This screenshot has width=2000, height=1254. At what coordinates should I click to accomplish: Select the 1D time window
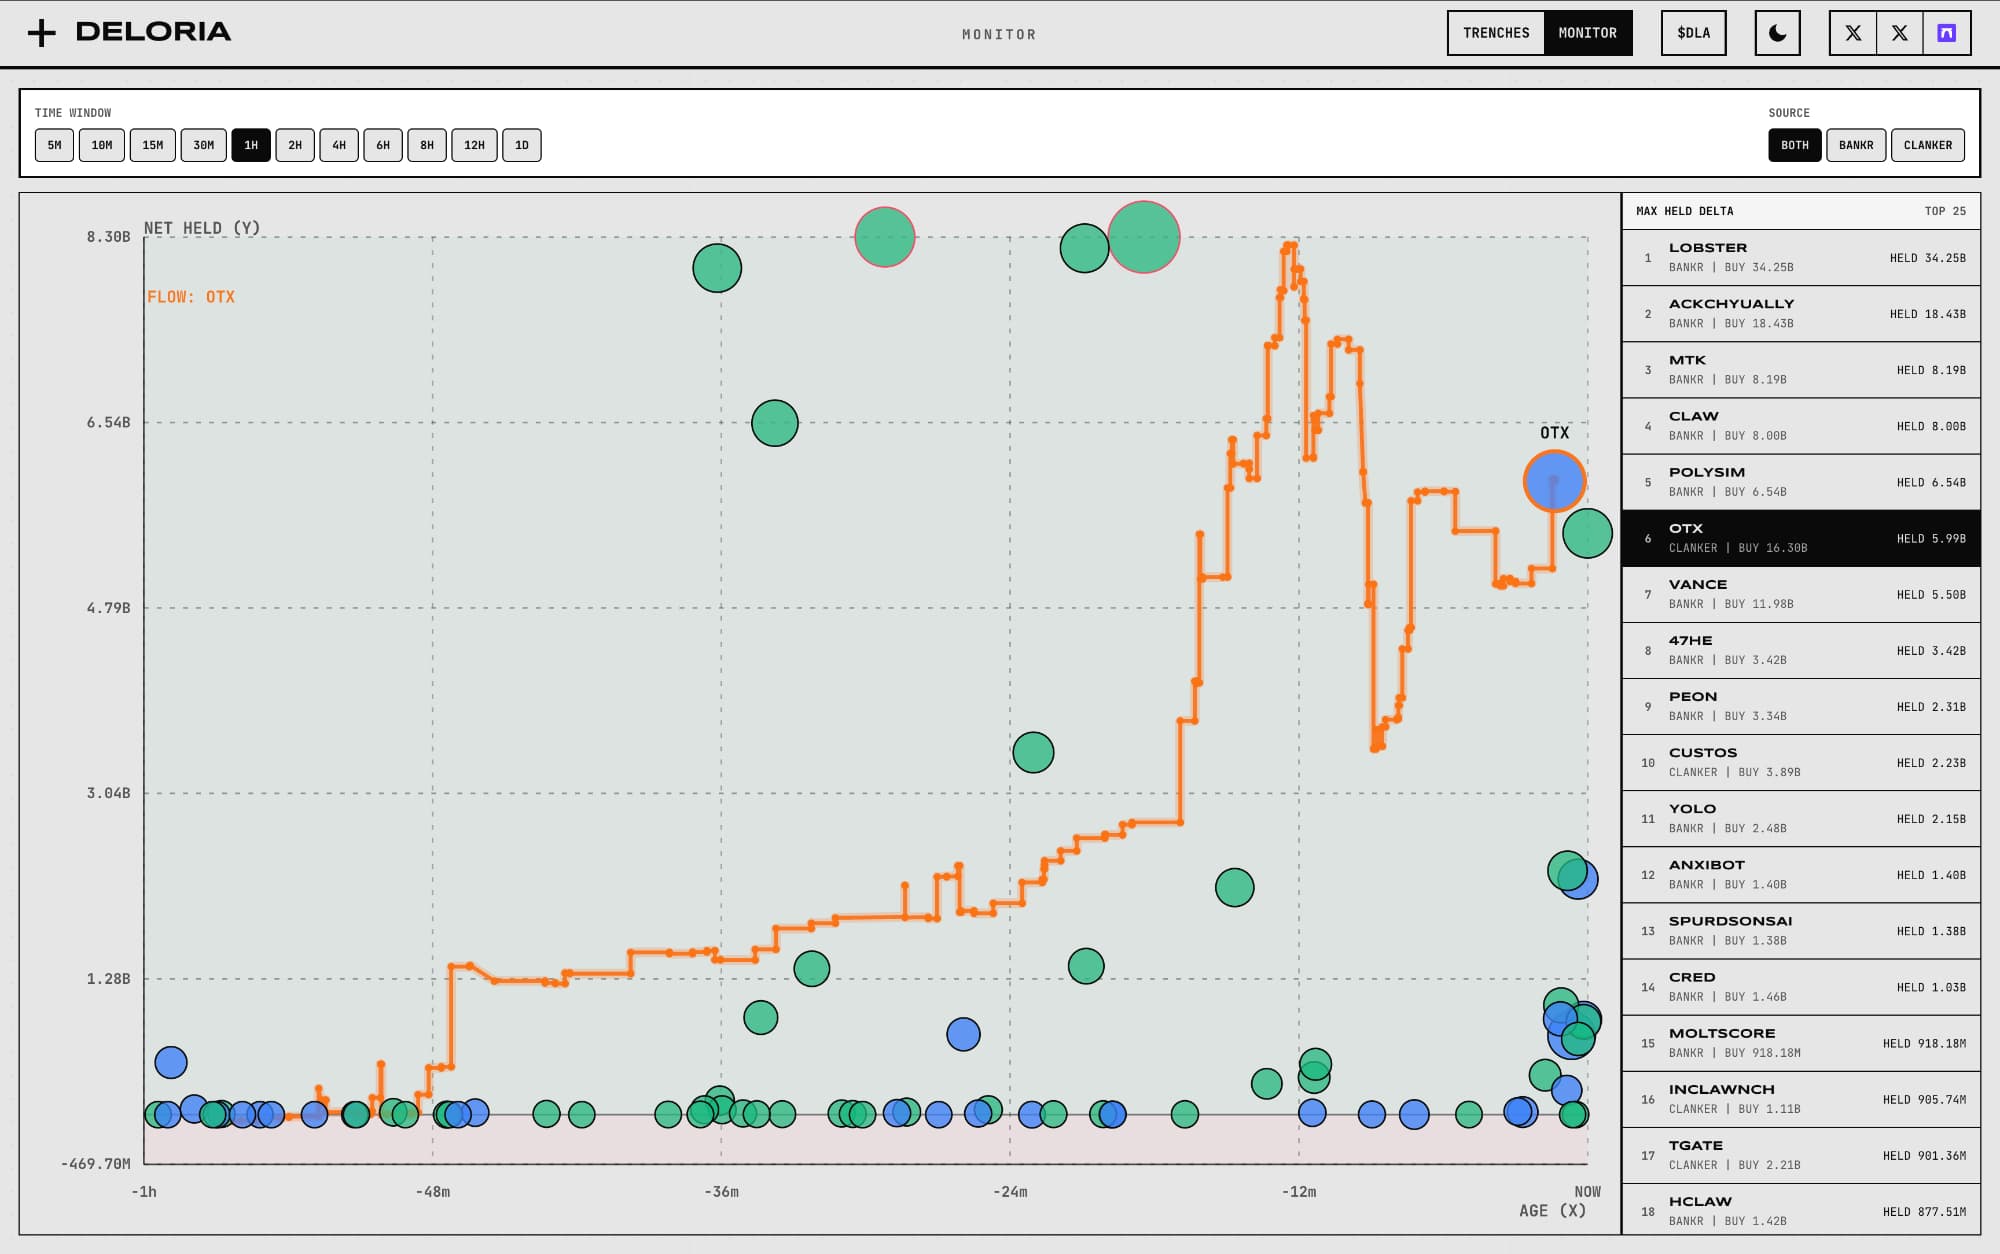pyautogui.click(x=521, y=145)
